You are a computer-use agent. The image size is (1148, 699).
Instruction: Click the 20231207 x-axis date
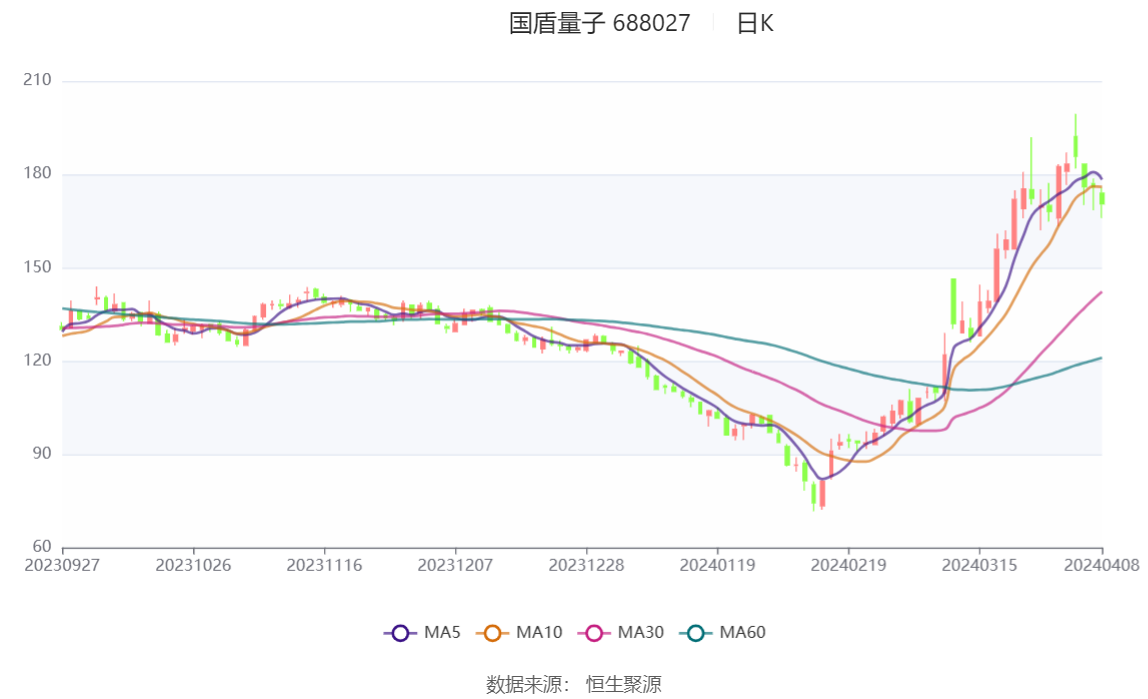click(455, 565)
